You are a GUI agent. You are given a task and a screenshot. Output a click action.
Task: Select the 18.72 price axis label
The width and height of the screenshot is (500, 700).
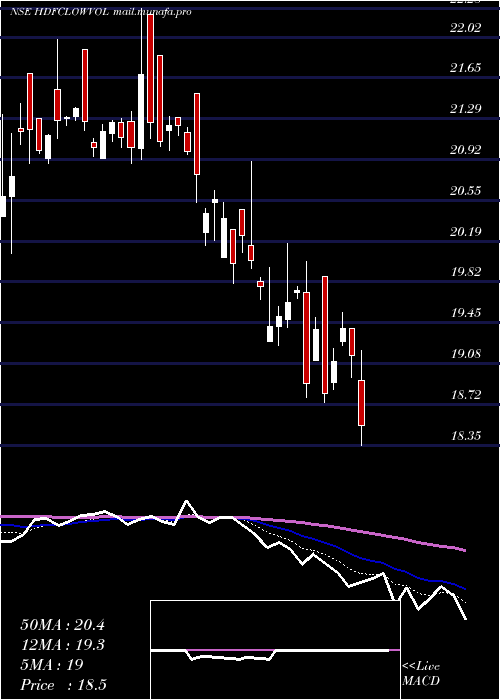coord(466,394)
